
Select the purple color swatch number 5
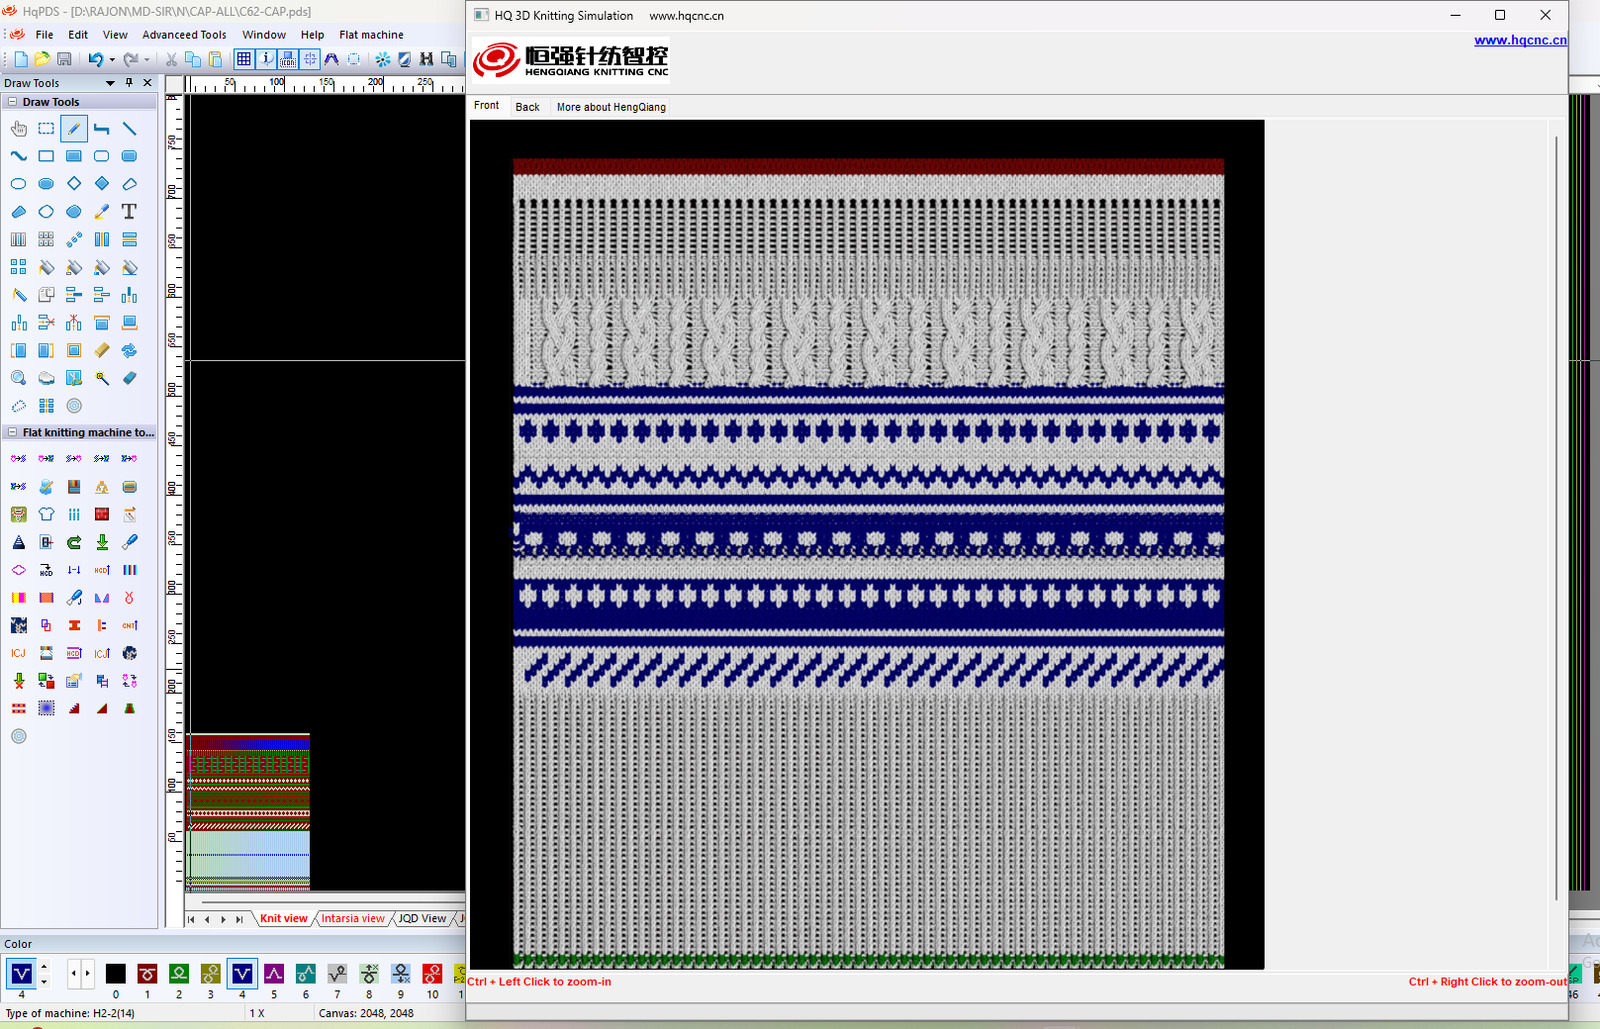pyautogui.click(x=274, y=973)
